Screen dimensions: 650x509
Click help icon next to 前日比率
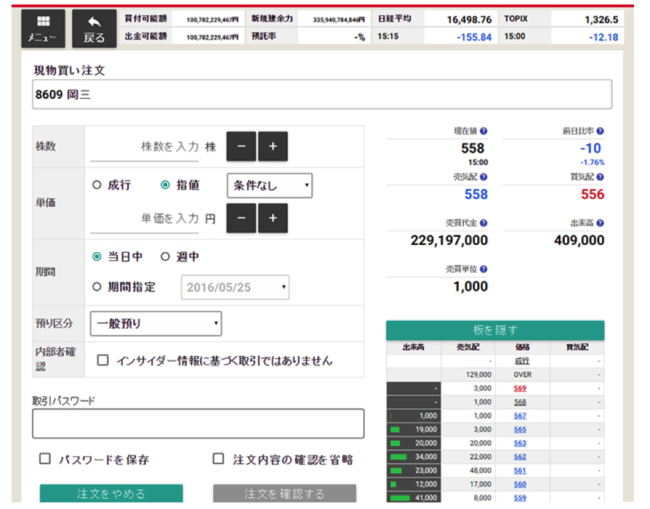(x=600, y=131)
